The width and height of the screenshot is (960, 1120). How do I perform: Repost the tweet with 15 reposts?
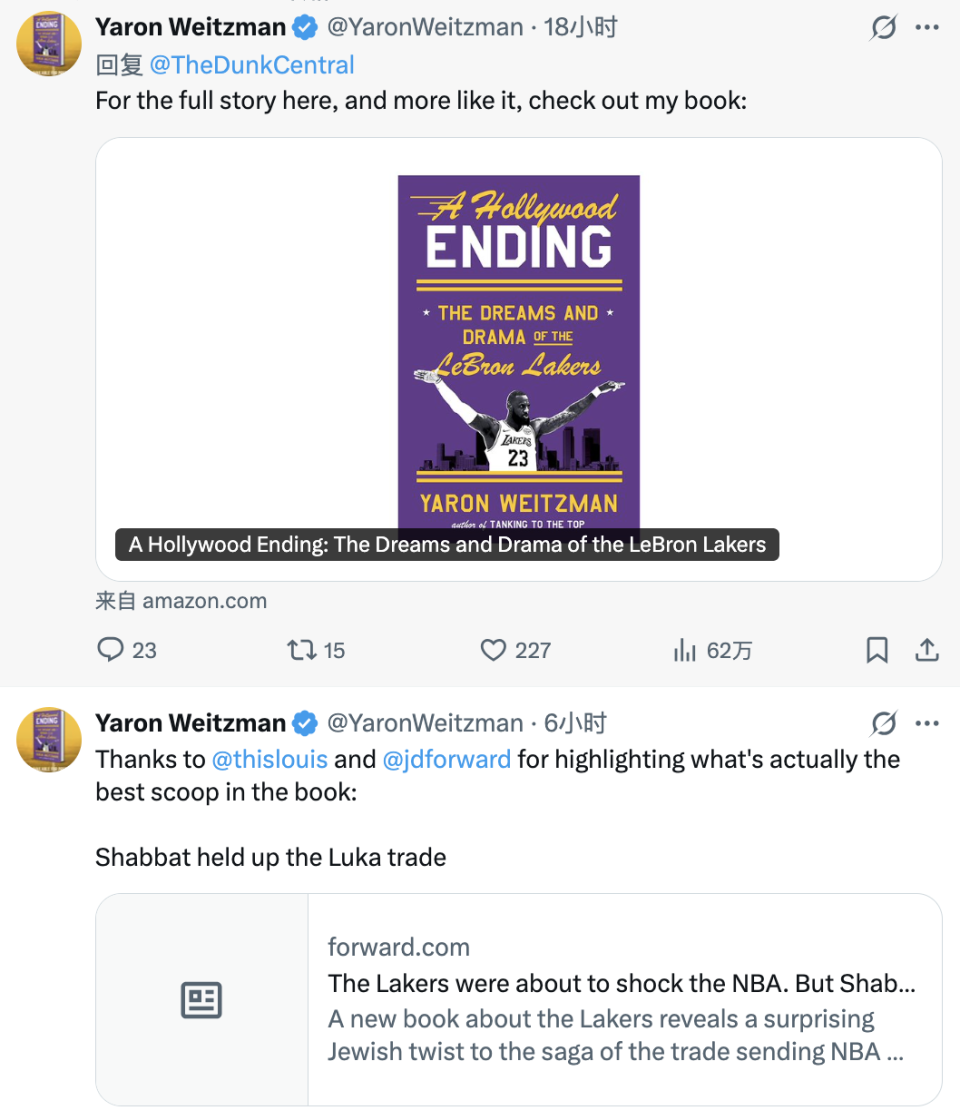(x=300, y=651)
